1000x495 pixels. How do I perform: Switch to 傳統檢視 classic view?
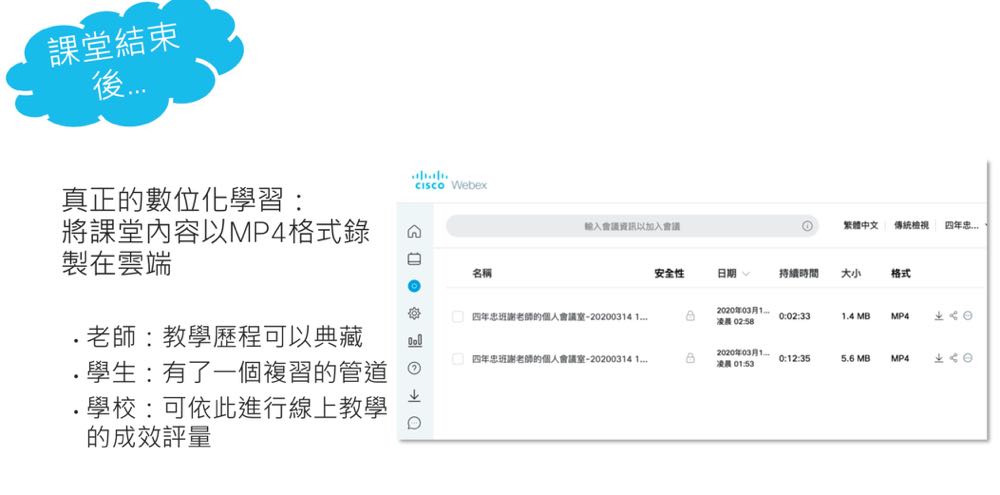(911, 226)
